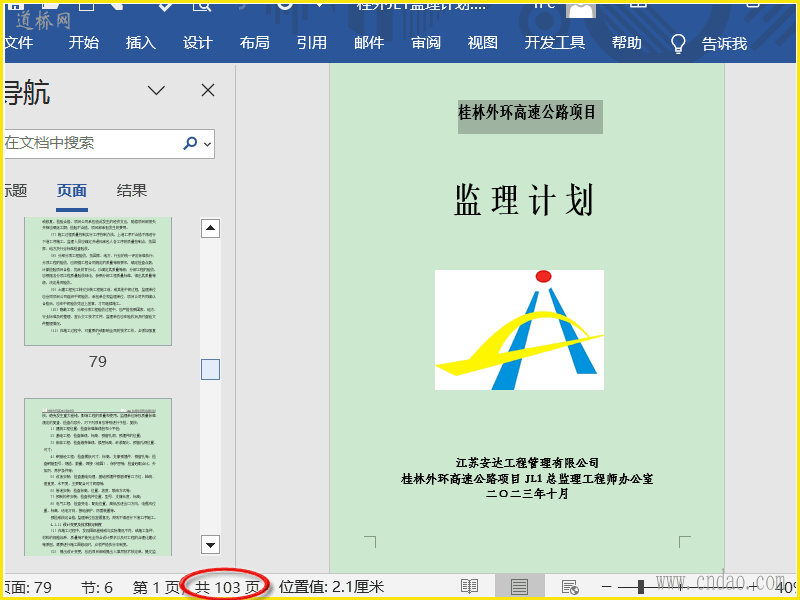Image resolution: width=800 pixels, height=600 pixels.
Task: Open the 视图 ribbon tab
Action: pos(483,43)
